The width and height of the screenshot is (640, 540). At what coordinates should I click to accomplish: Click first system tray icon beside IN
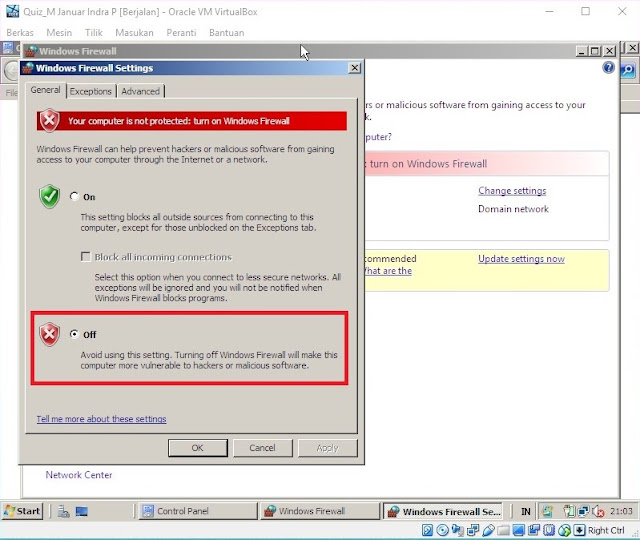click(547, 511)
